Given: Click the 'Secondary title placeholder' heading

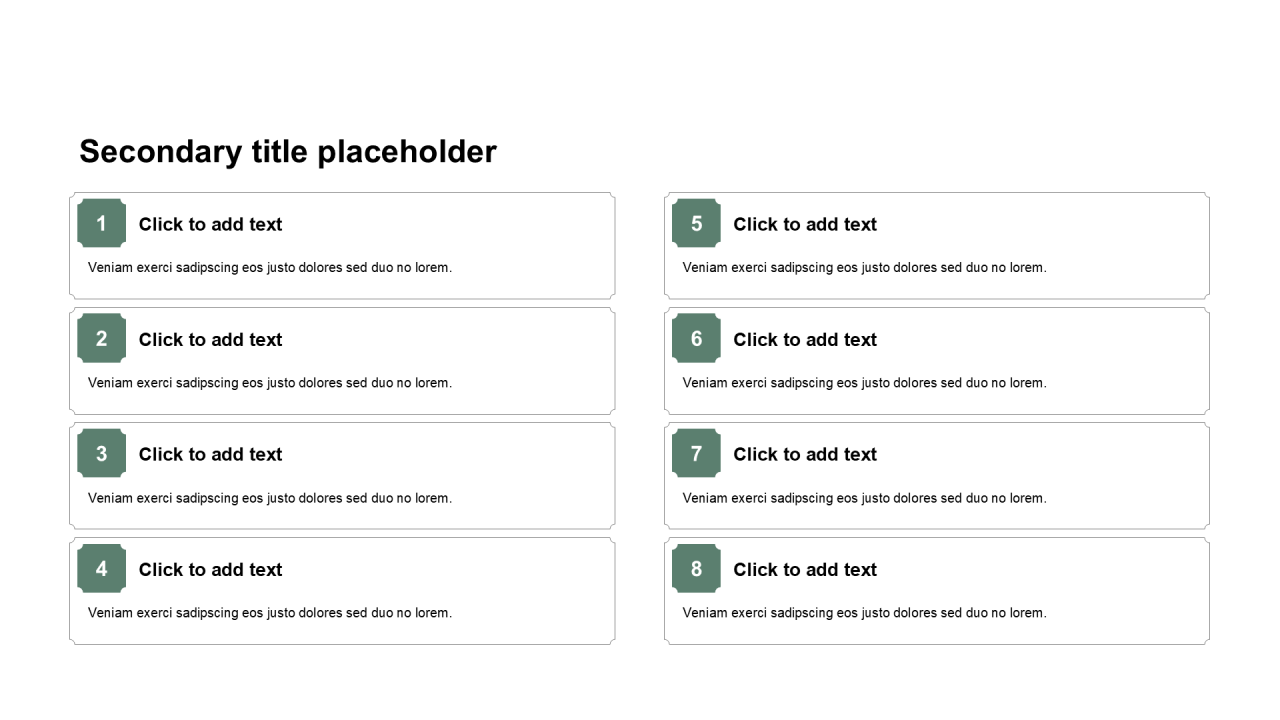Looking at the screenshot, I should [x=288, y=151].
